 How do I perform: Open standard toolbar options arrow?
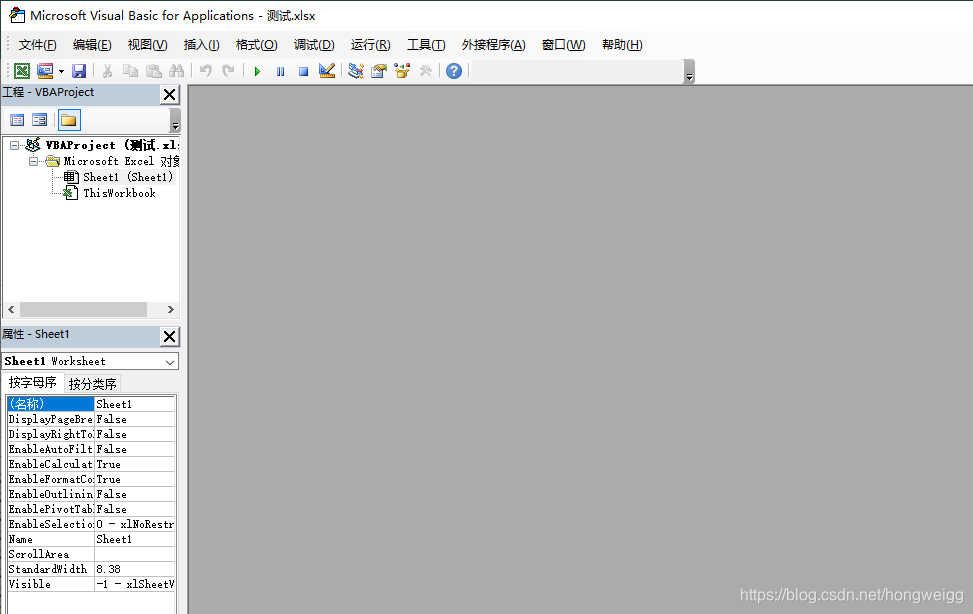pyautogui.click(x=689, y=72)
